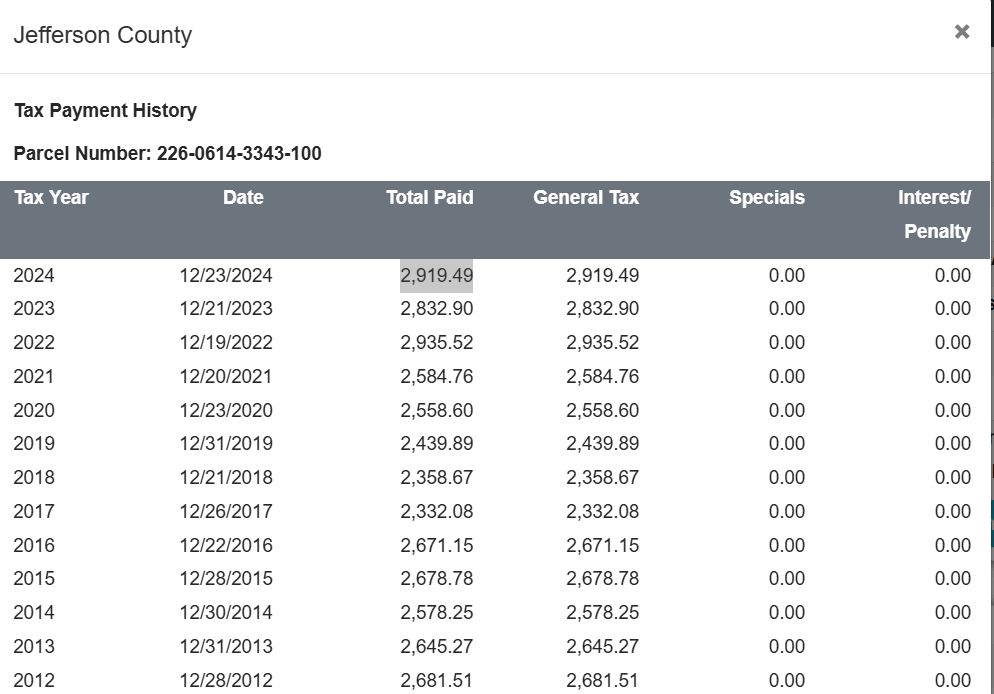Click the Tax Payment History heading
The width and height of the screenshot is (994, 694).
105,111
